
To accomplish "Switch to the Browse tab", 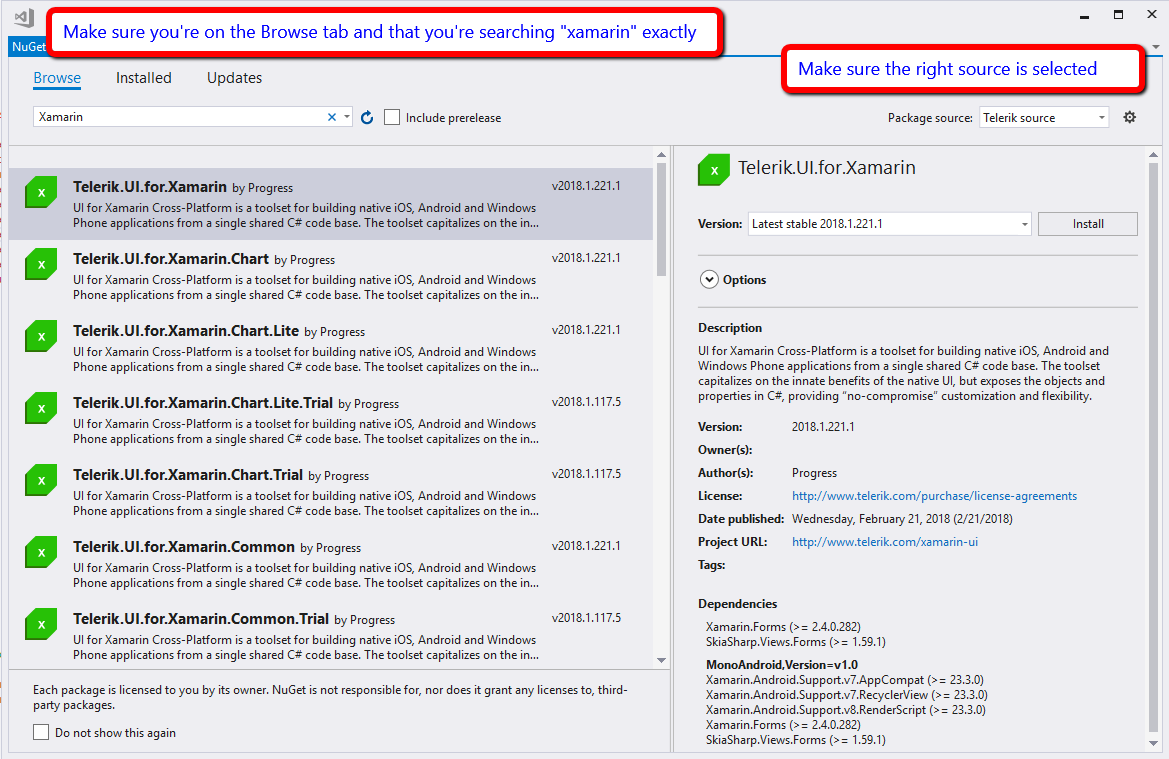I will pos(57,78).
